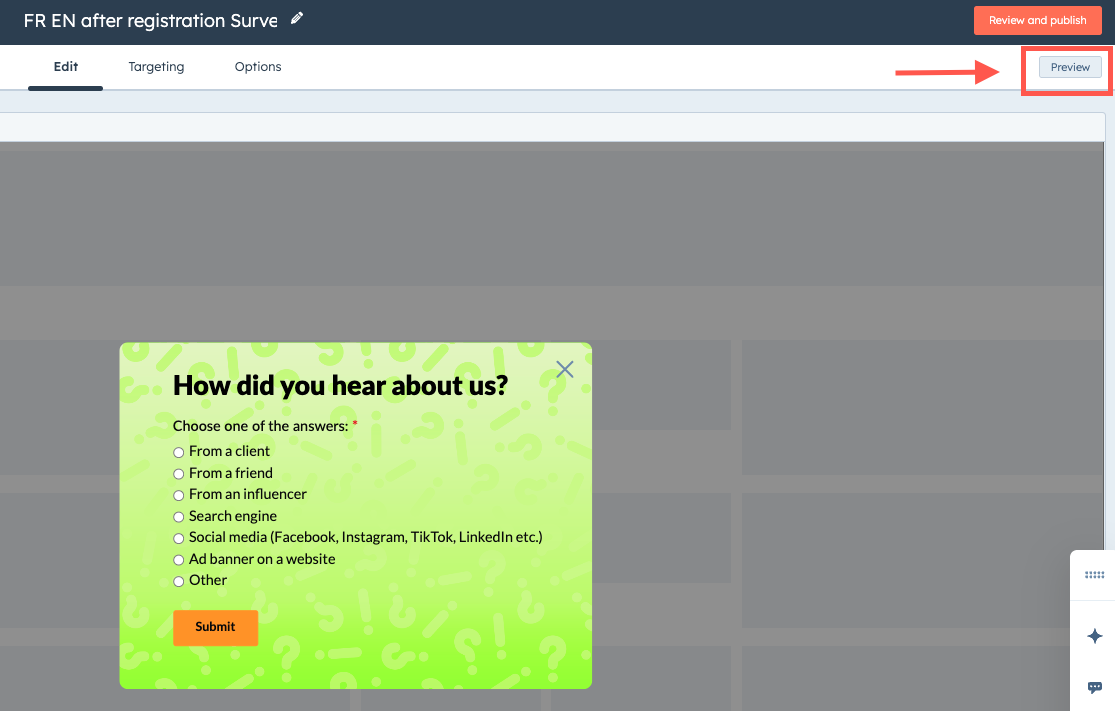Switch to the Targeting tab
The width and height of the screenshot is (1115, 711).
(x=156, y=67)
